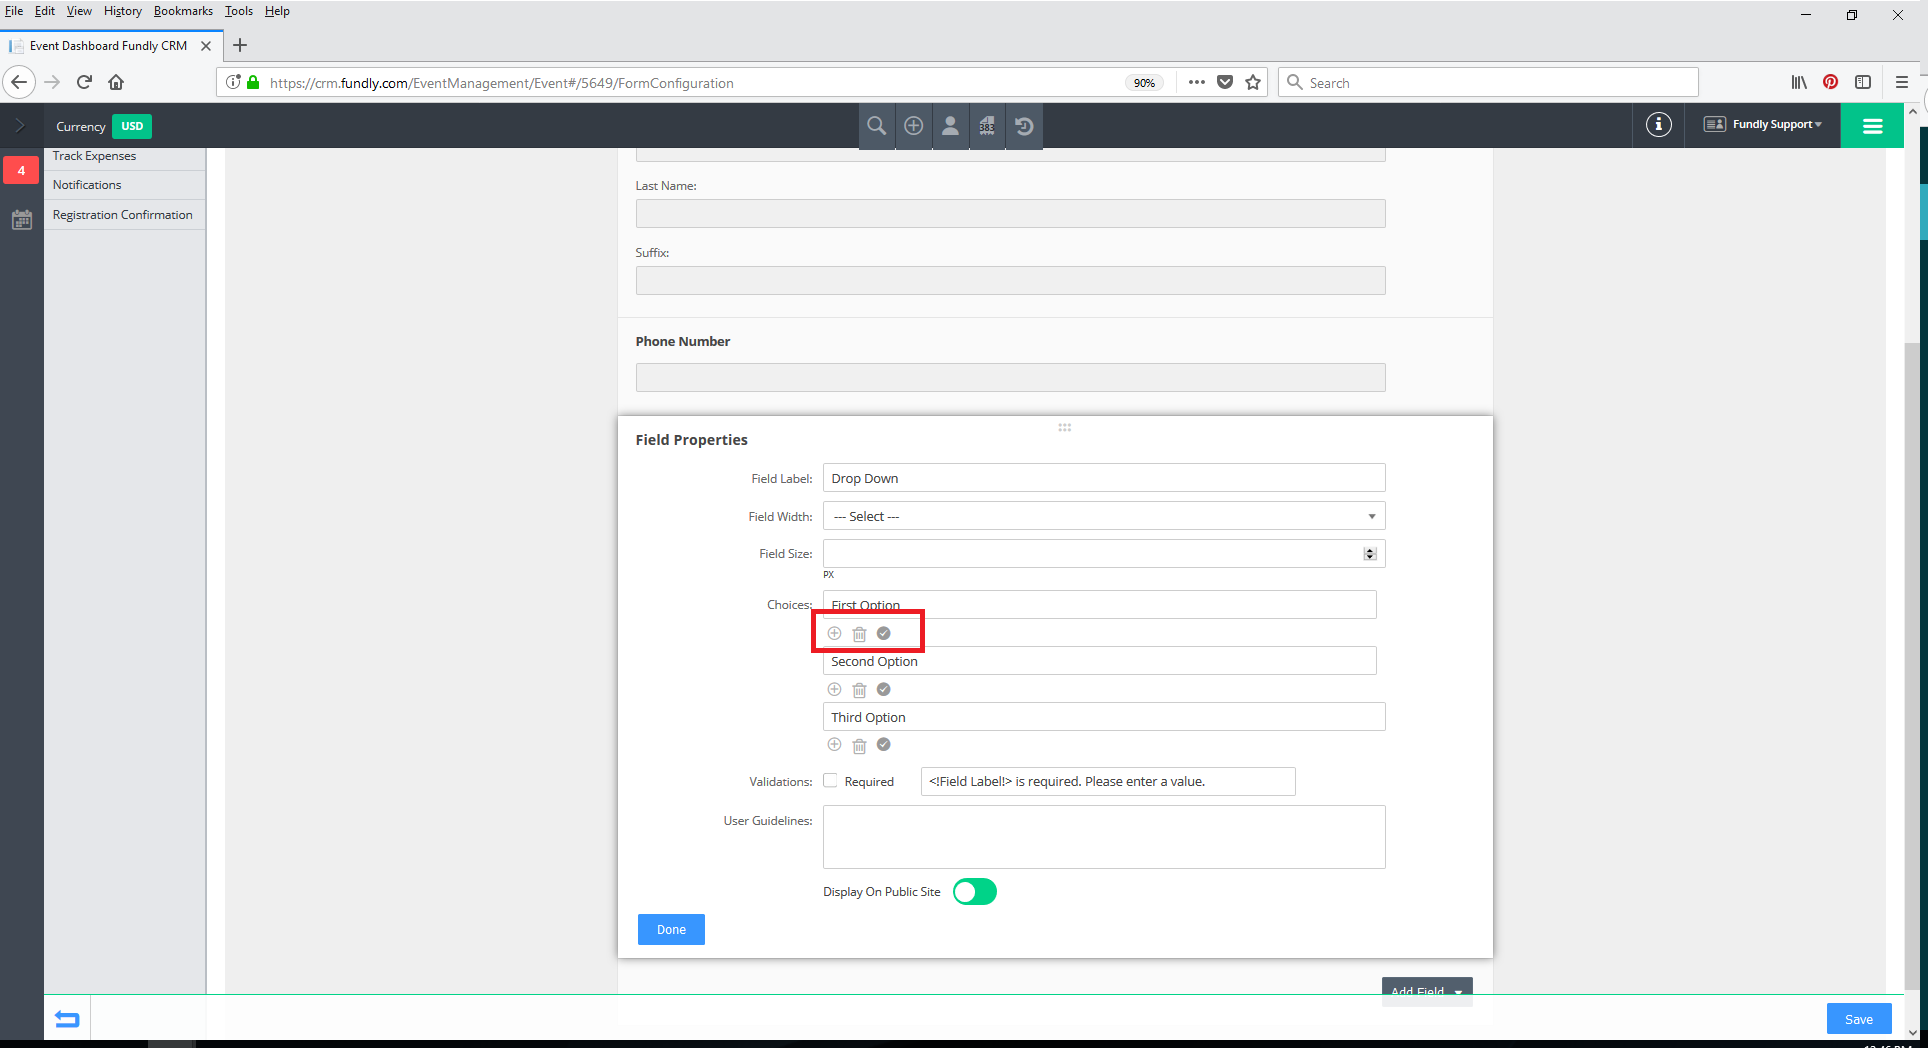
Task: Open the Edit menu
Action: point(45,11)
